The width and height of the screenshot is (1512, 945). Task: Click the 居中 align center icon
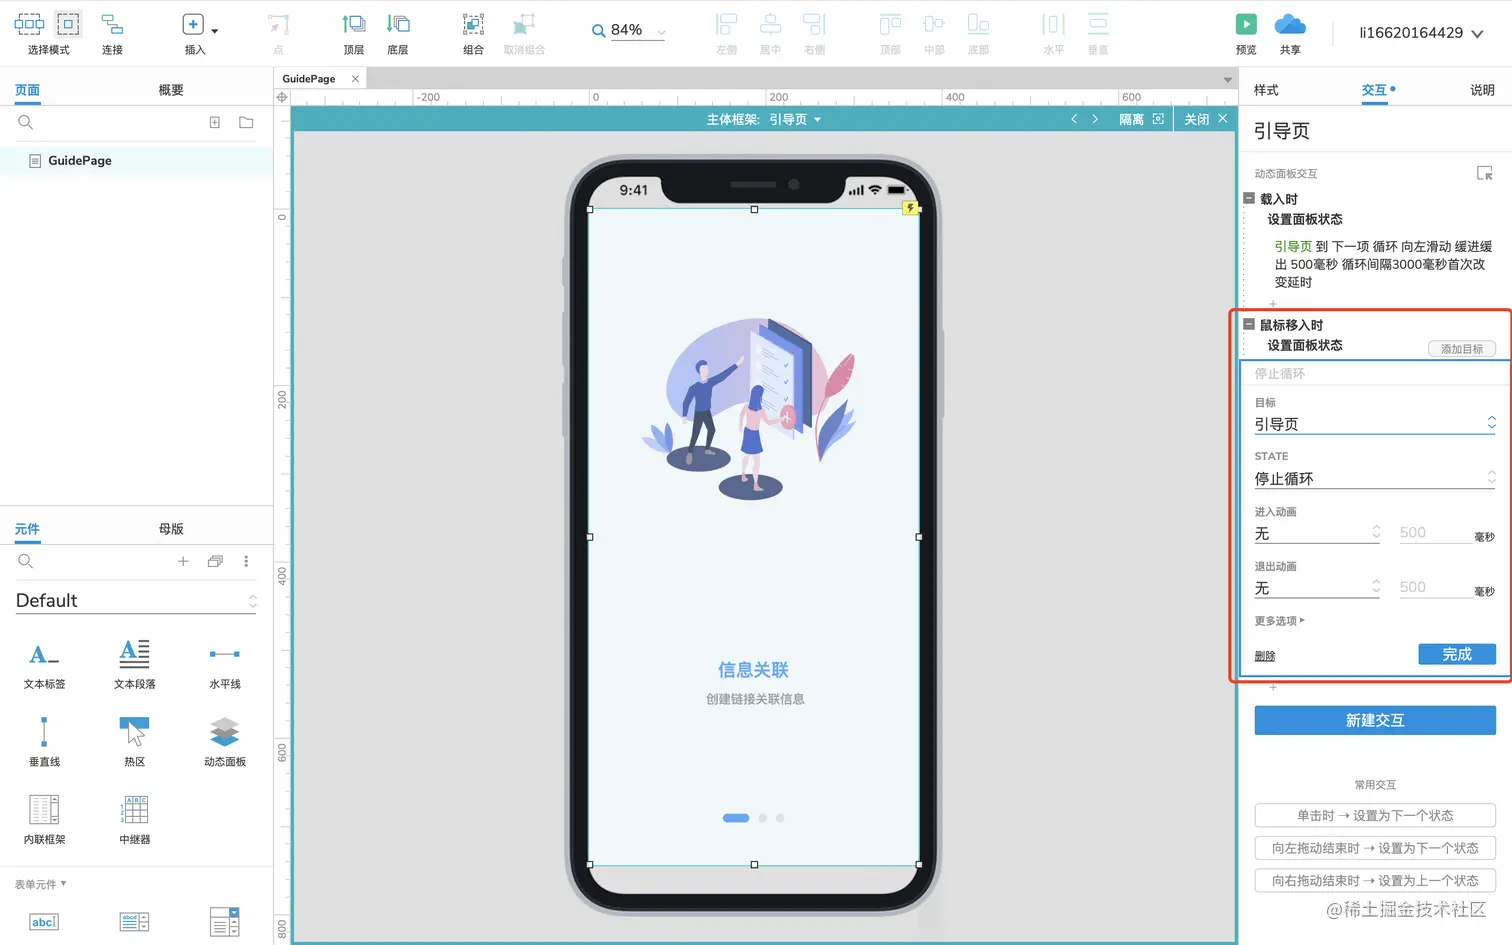[770, 24]
